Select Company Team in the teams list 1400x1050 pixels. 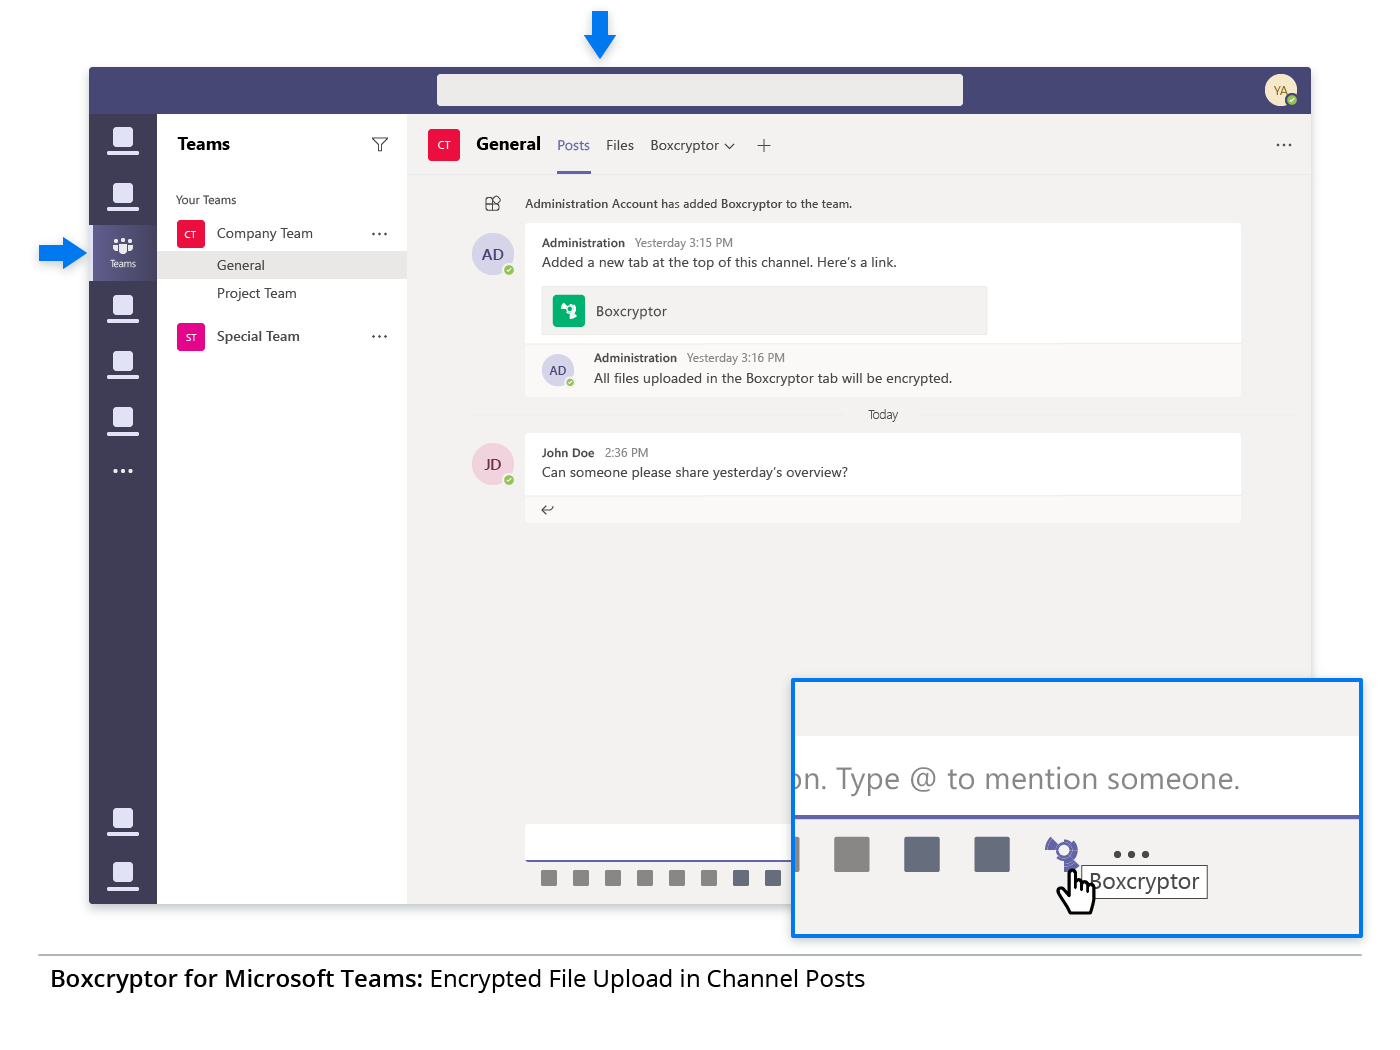point(264,234)
